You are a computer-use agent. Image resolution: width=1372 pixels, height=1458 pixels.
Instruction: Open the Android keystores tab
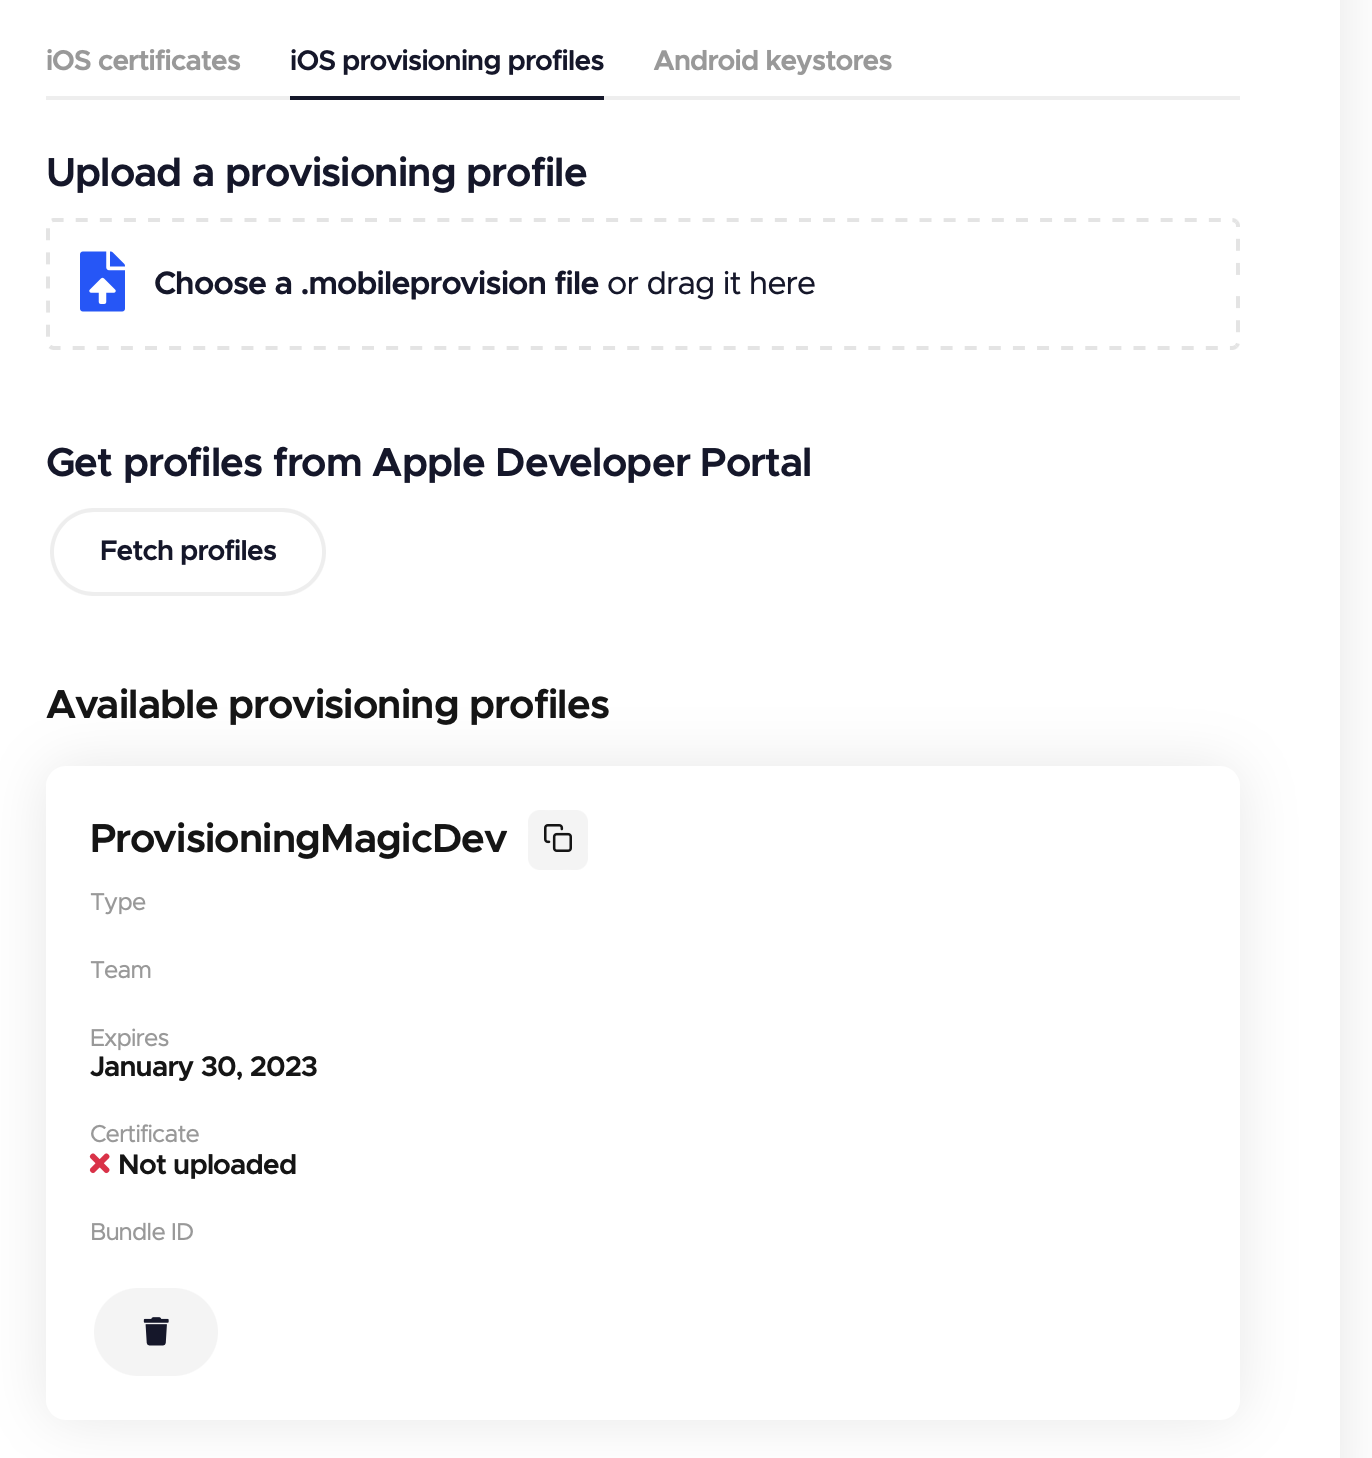tap(773, 61)
